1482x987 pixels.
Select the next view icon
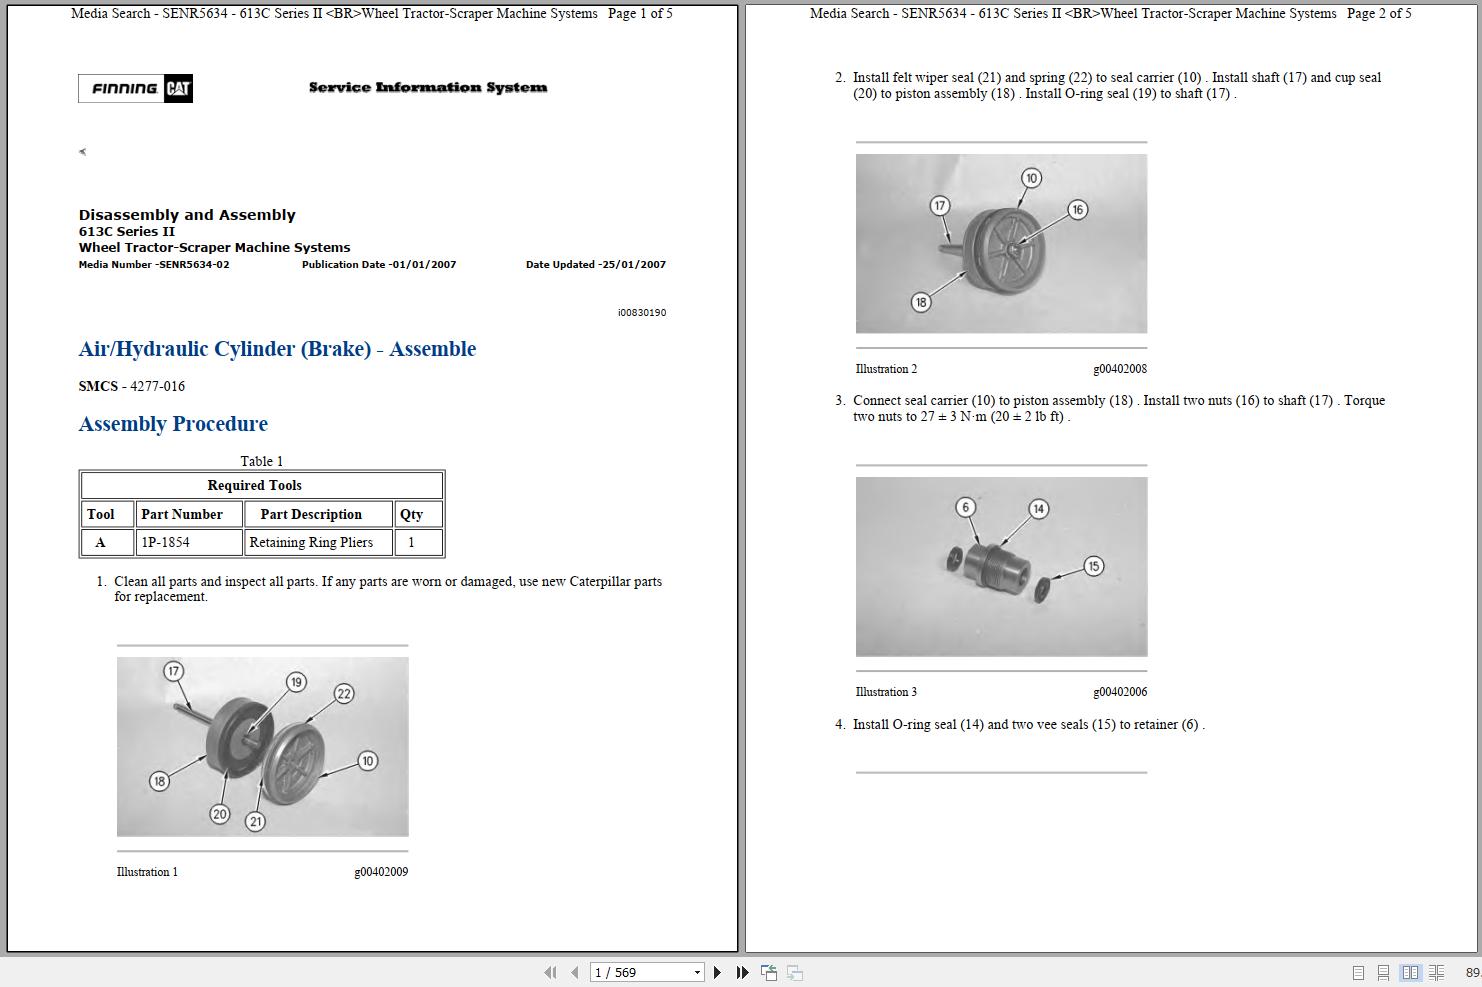(794, 971)
